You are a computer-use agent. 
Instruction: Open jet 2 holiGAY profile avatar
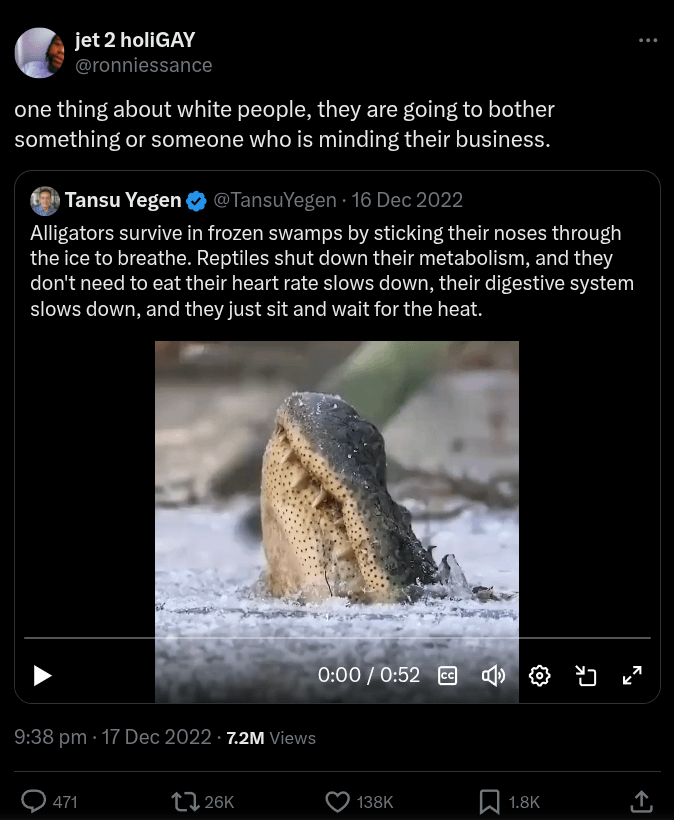point(39,53)
